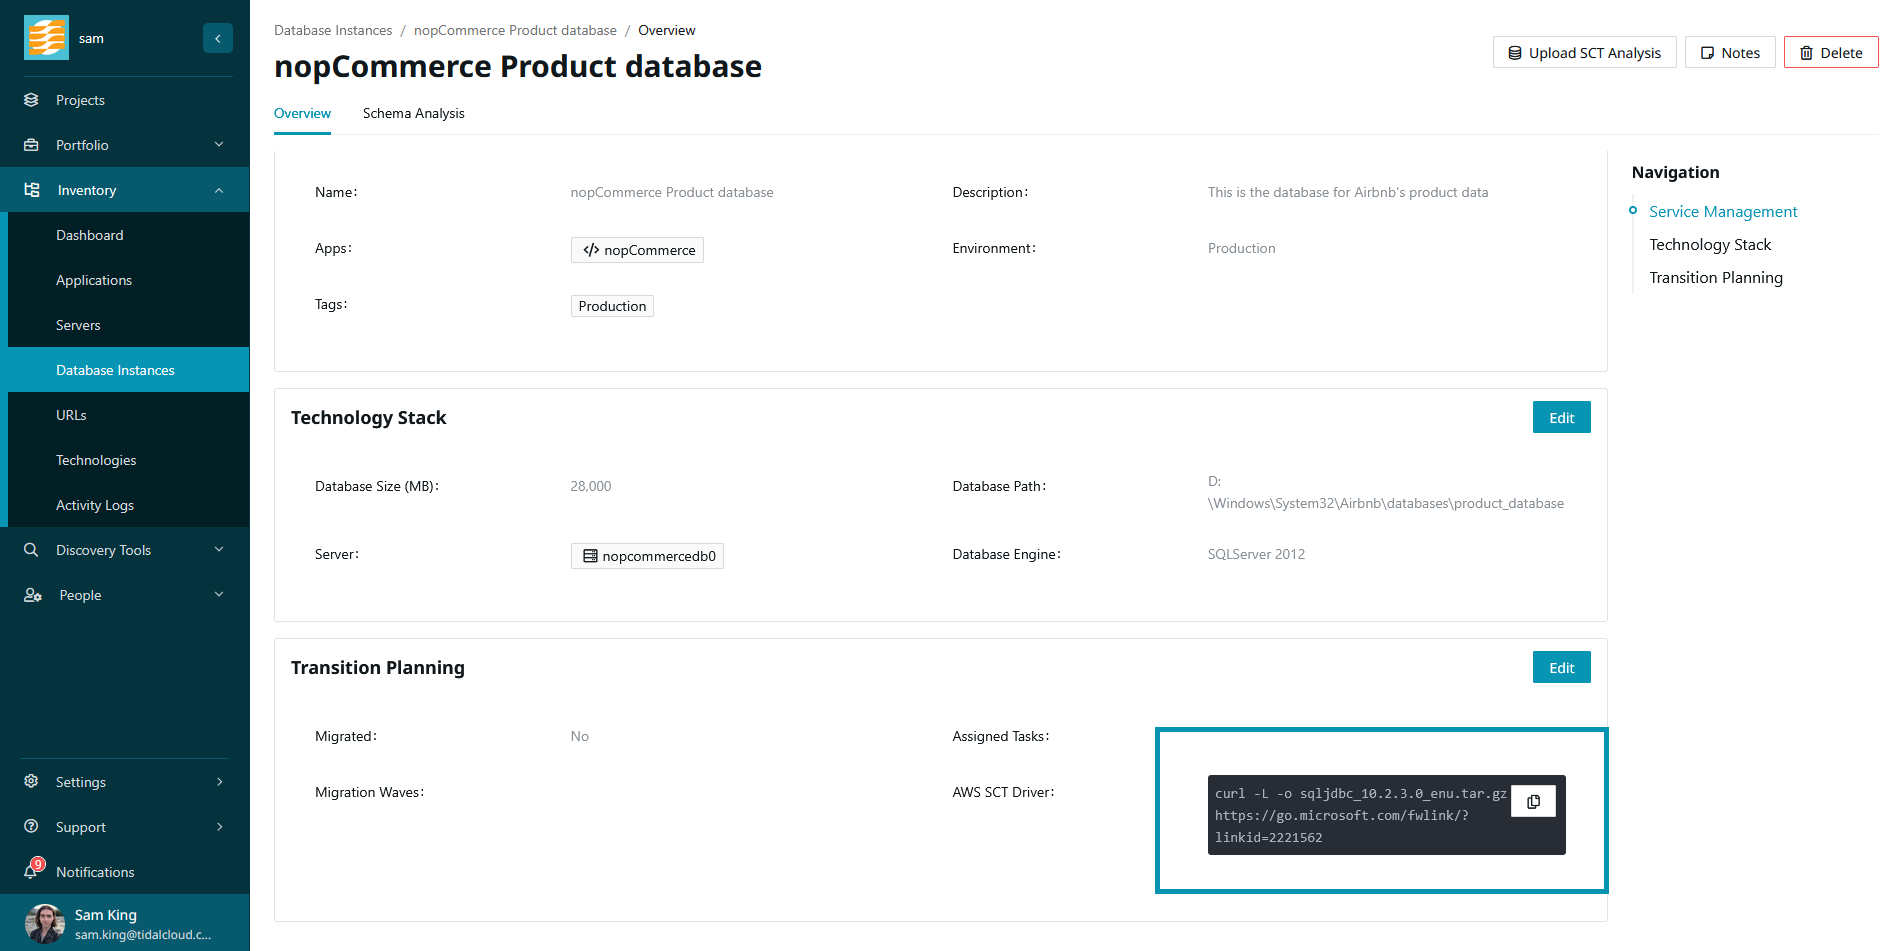The width and height of the screenshot is (1901, 951).
Task: Expand the Portfolio menu chevron
Action: tap(219, 145)
